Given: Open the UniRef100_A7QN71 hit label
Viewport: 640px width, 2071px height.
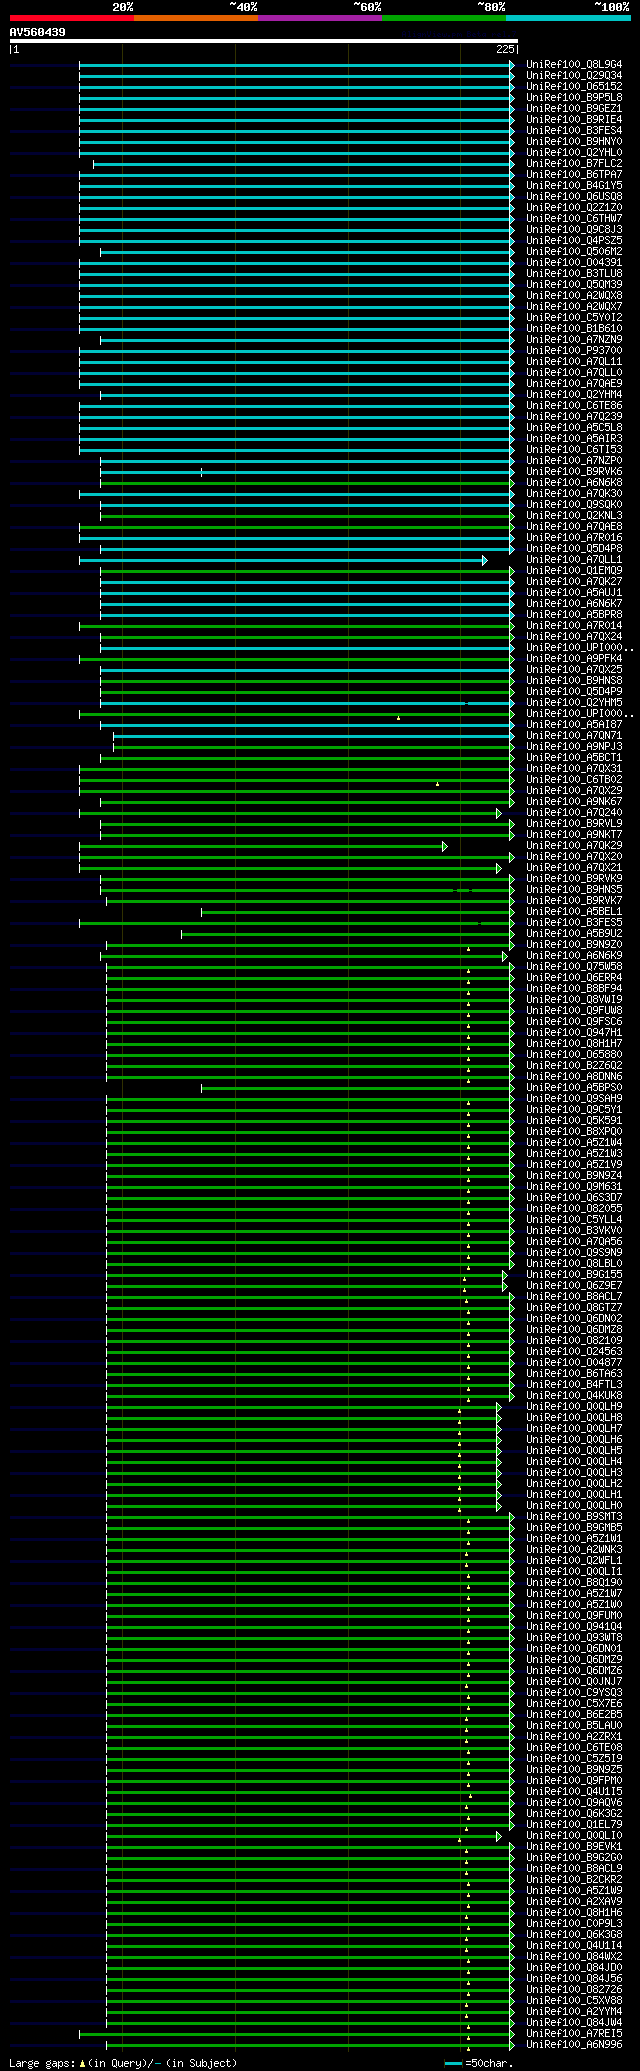Looking at the screenshot, I should click(574, 736).
